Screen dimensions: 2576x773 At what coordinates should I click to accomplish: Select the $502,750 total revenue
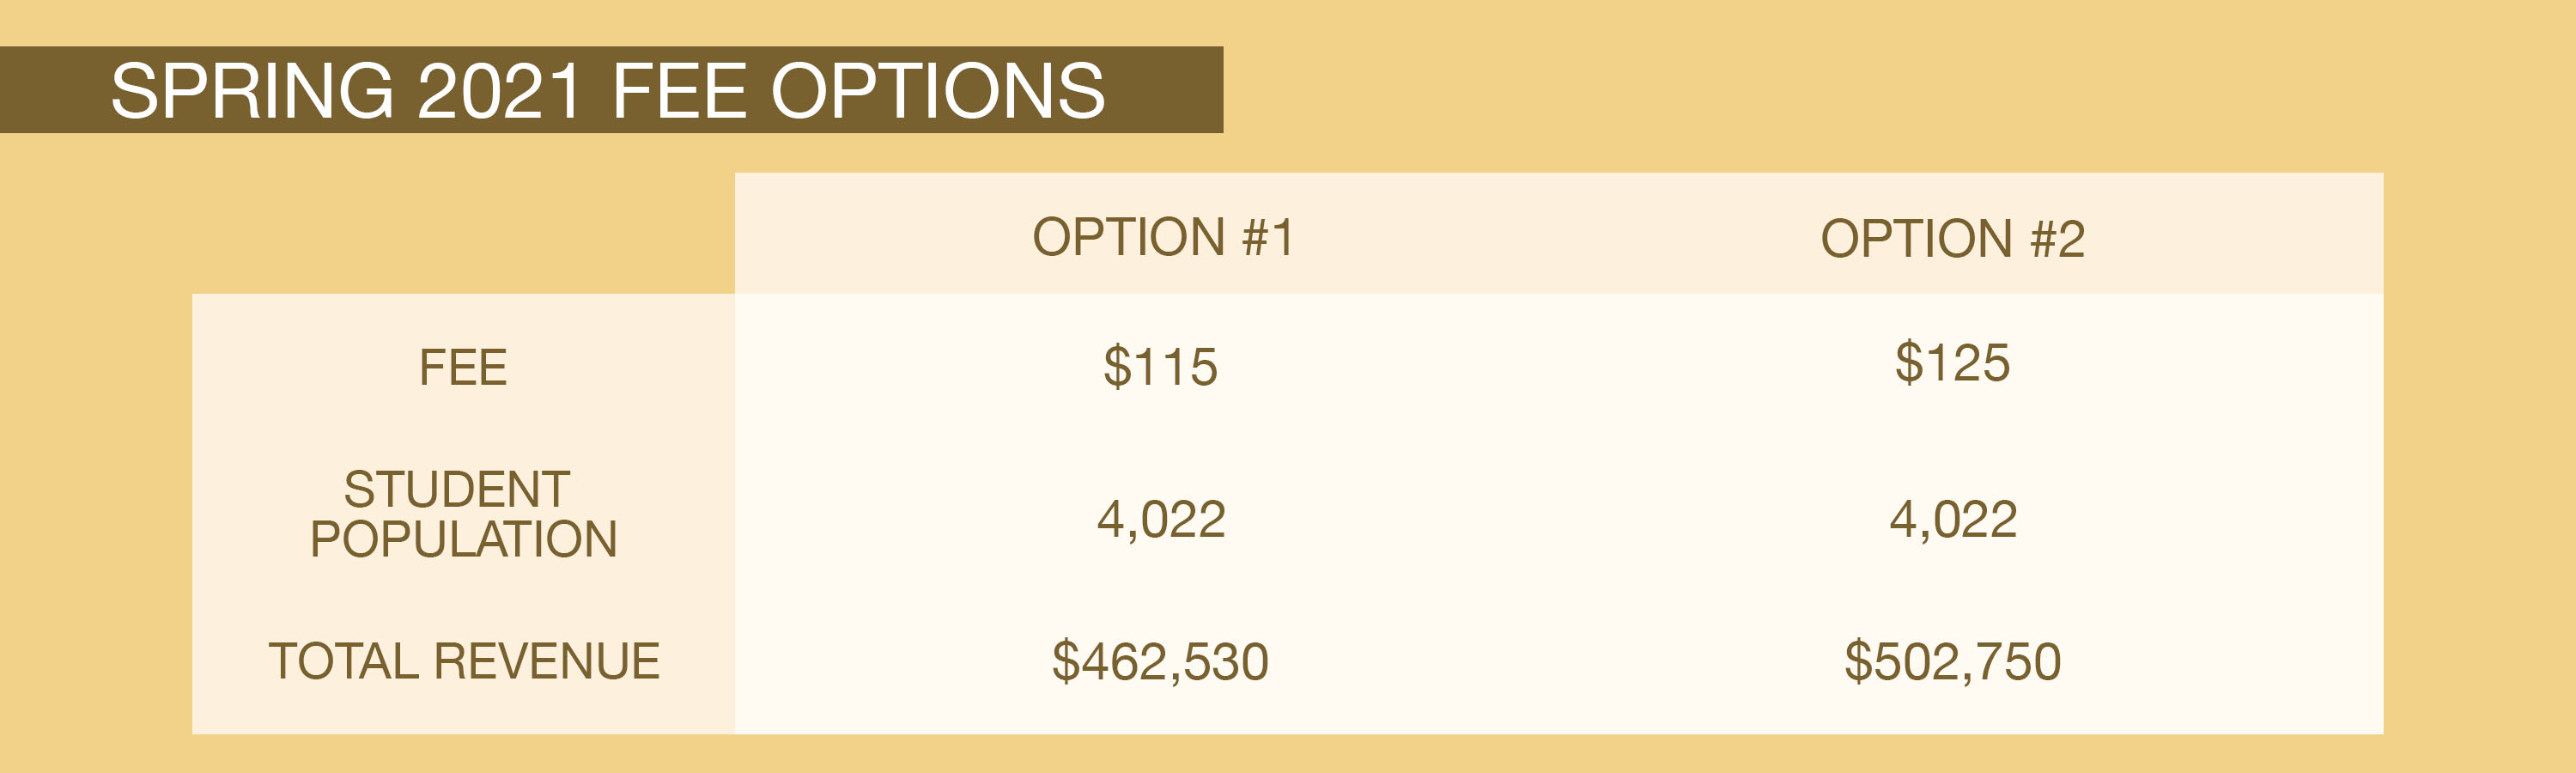click(x=1953, y=662)
